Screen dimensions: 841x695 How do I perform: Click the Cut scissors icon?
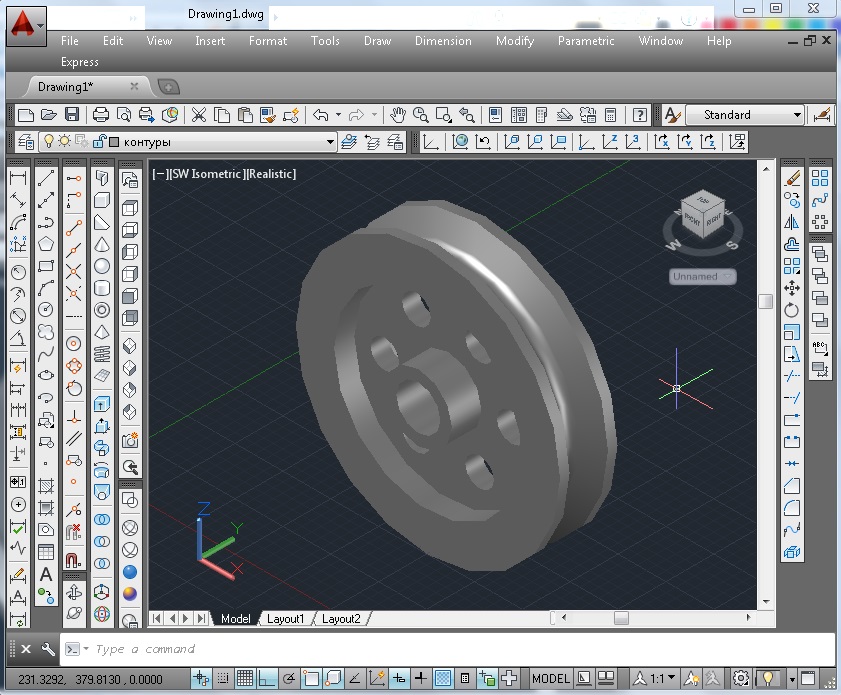click(x=199, y=115)
